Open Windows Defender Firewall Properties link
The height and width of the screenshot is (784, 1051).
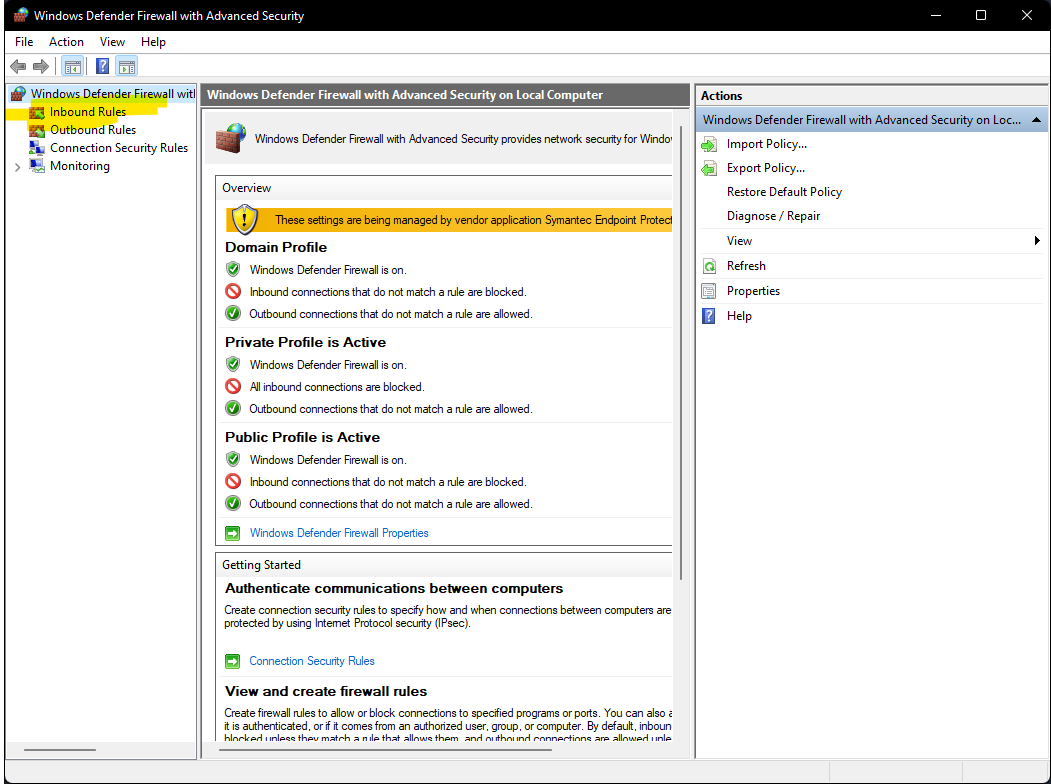339,533
